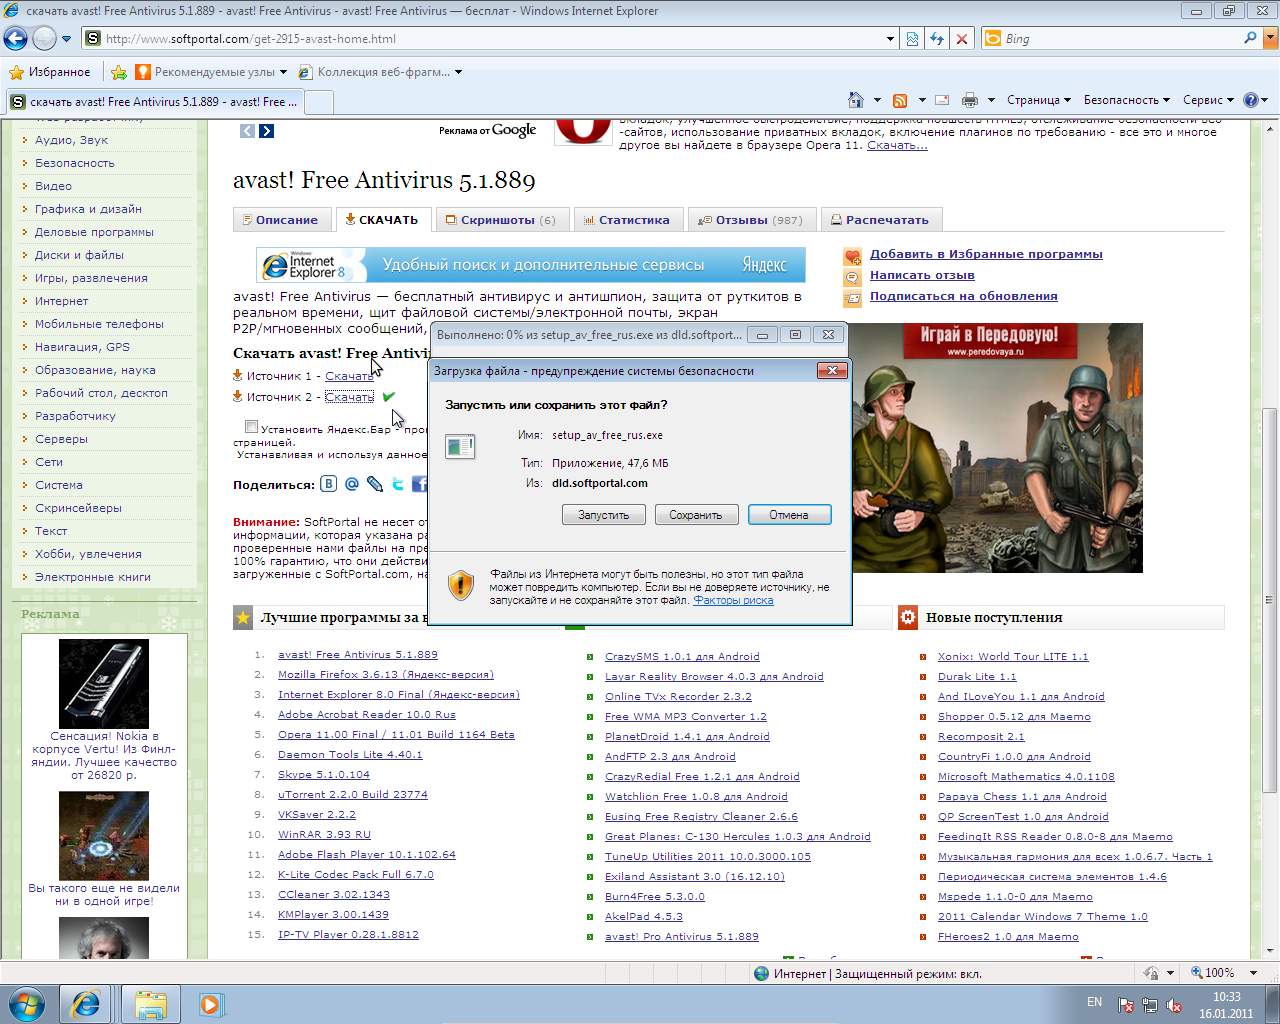
Task: Share via the Twitter bird icon
Action: (398, 484)
